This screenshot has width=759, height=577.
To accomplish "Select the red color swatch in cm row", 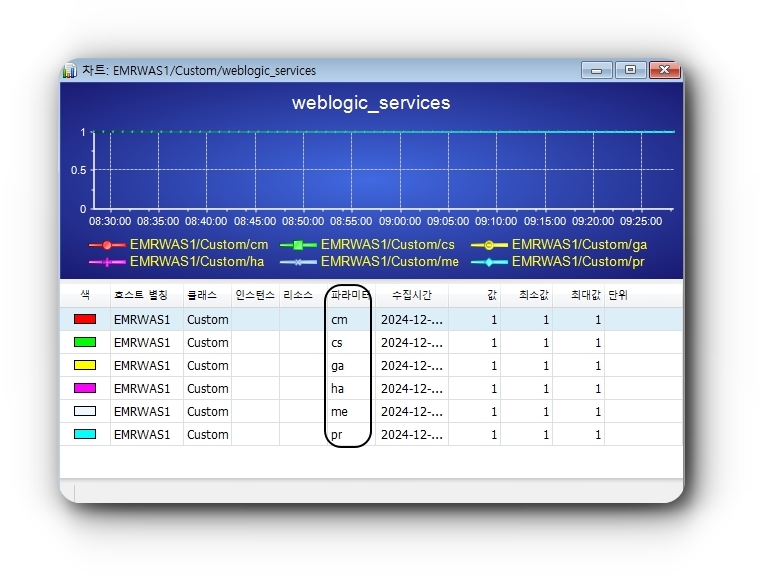I will [85, 320].
